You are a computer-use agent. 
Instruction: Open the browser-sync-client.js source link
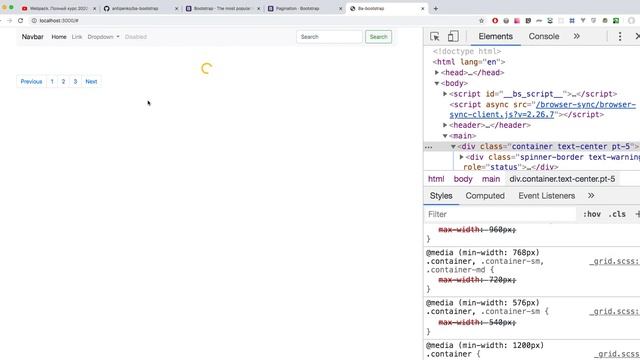point(543,110)
